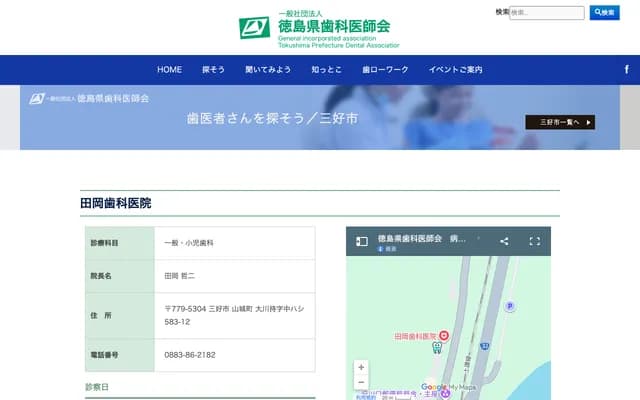Click the 院長名 row label

[101, 276]
